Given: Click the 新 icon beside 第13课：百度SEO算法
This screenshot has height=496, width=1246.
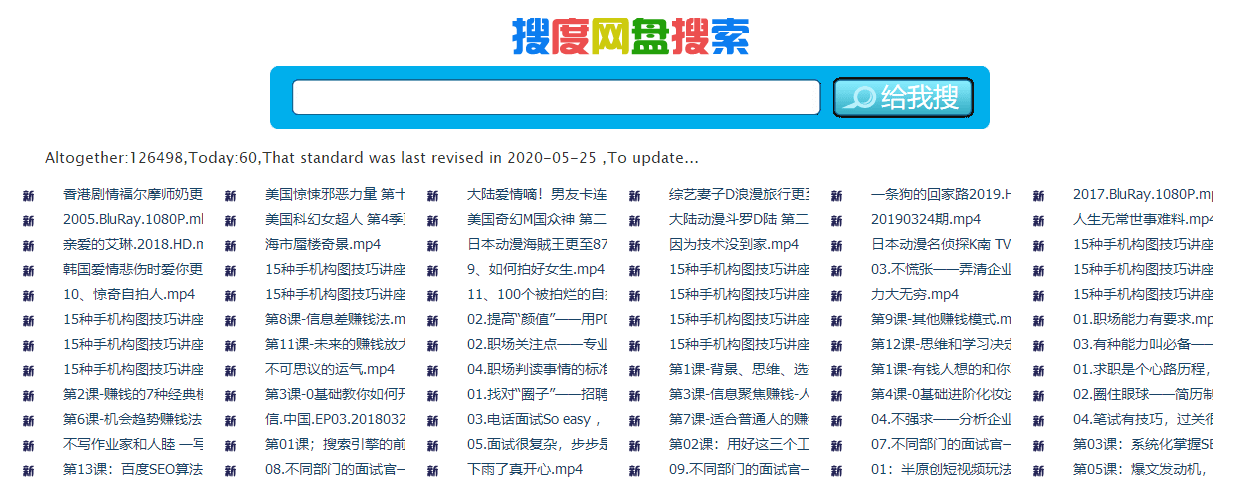Looking at the screenshot, I should point(28,470).
